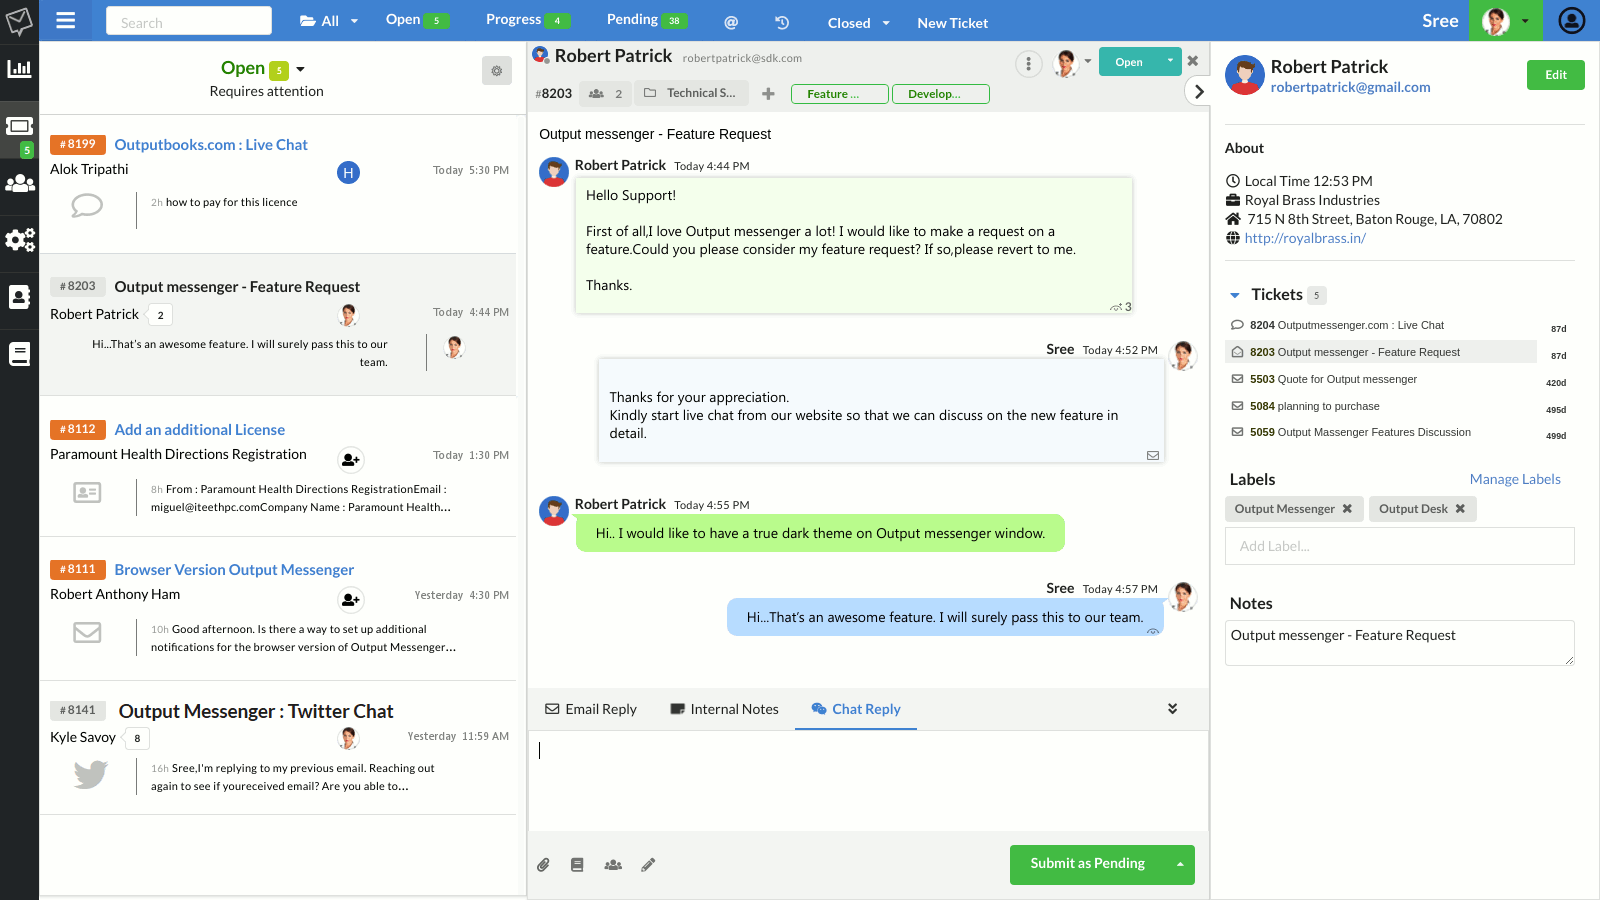Image resolution: width=1600 pixels, height=900 pixels.
Task: Open ticket Browser Version Output Messenger
Action: click(234, 570)
